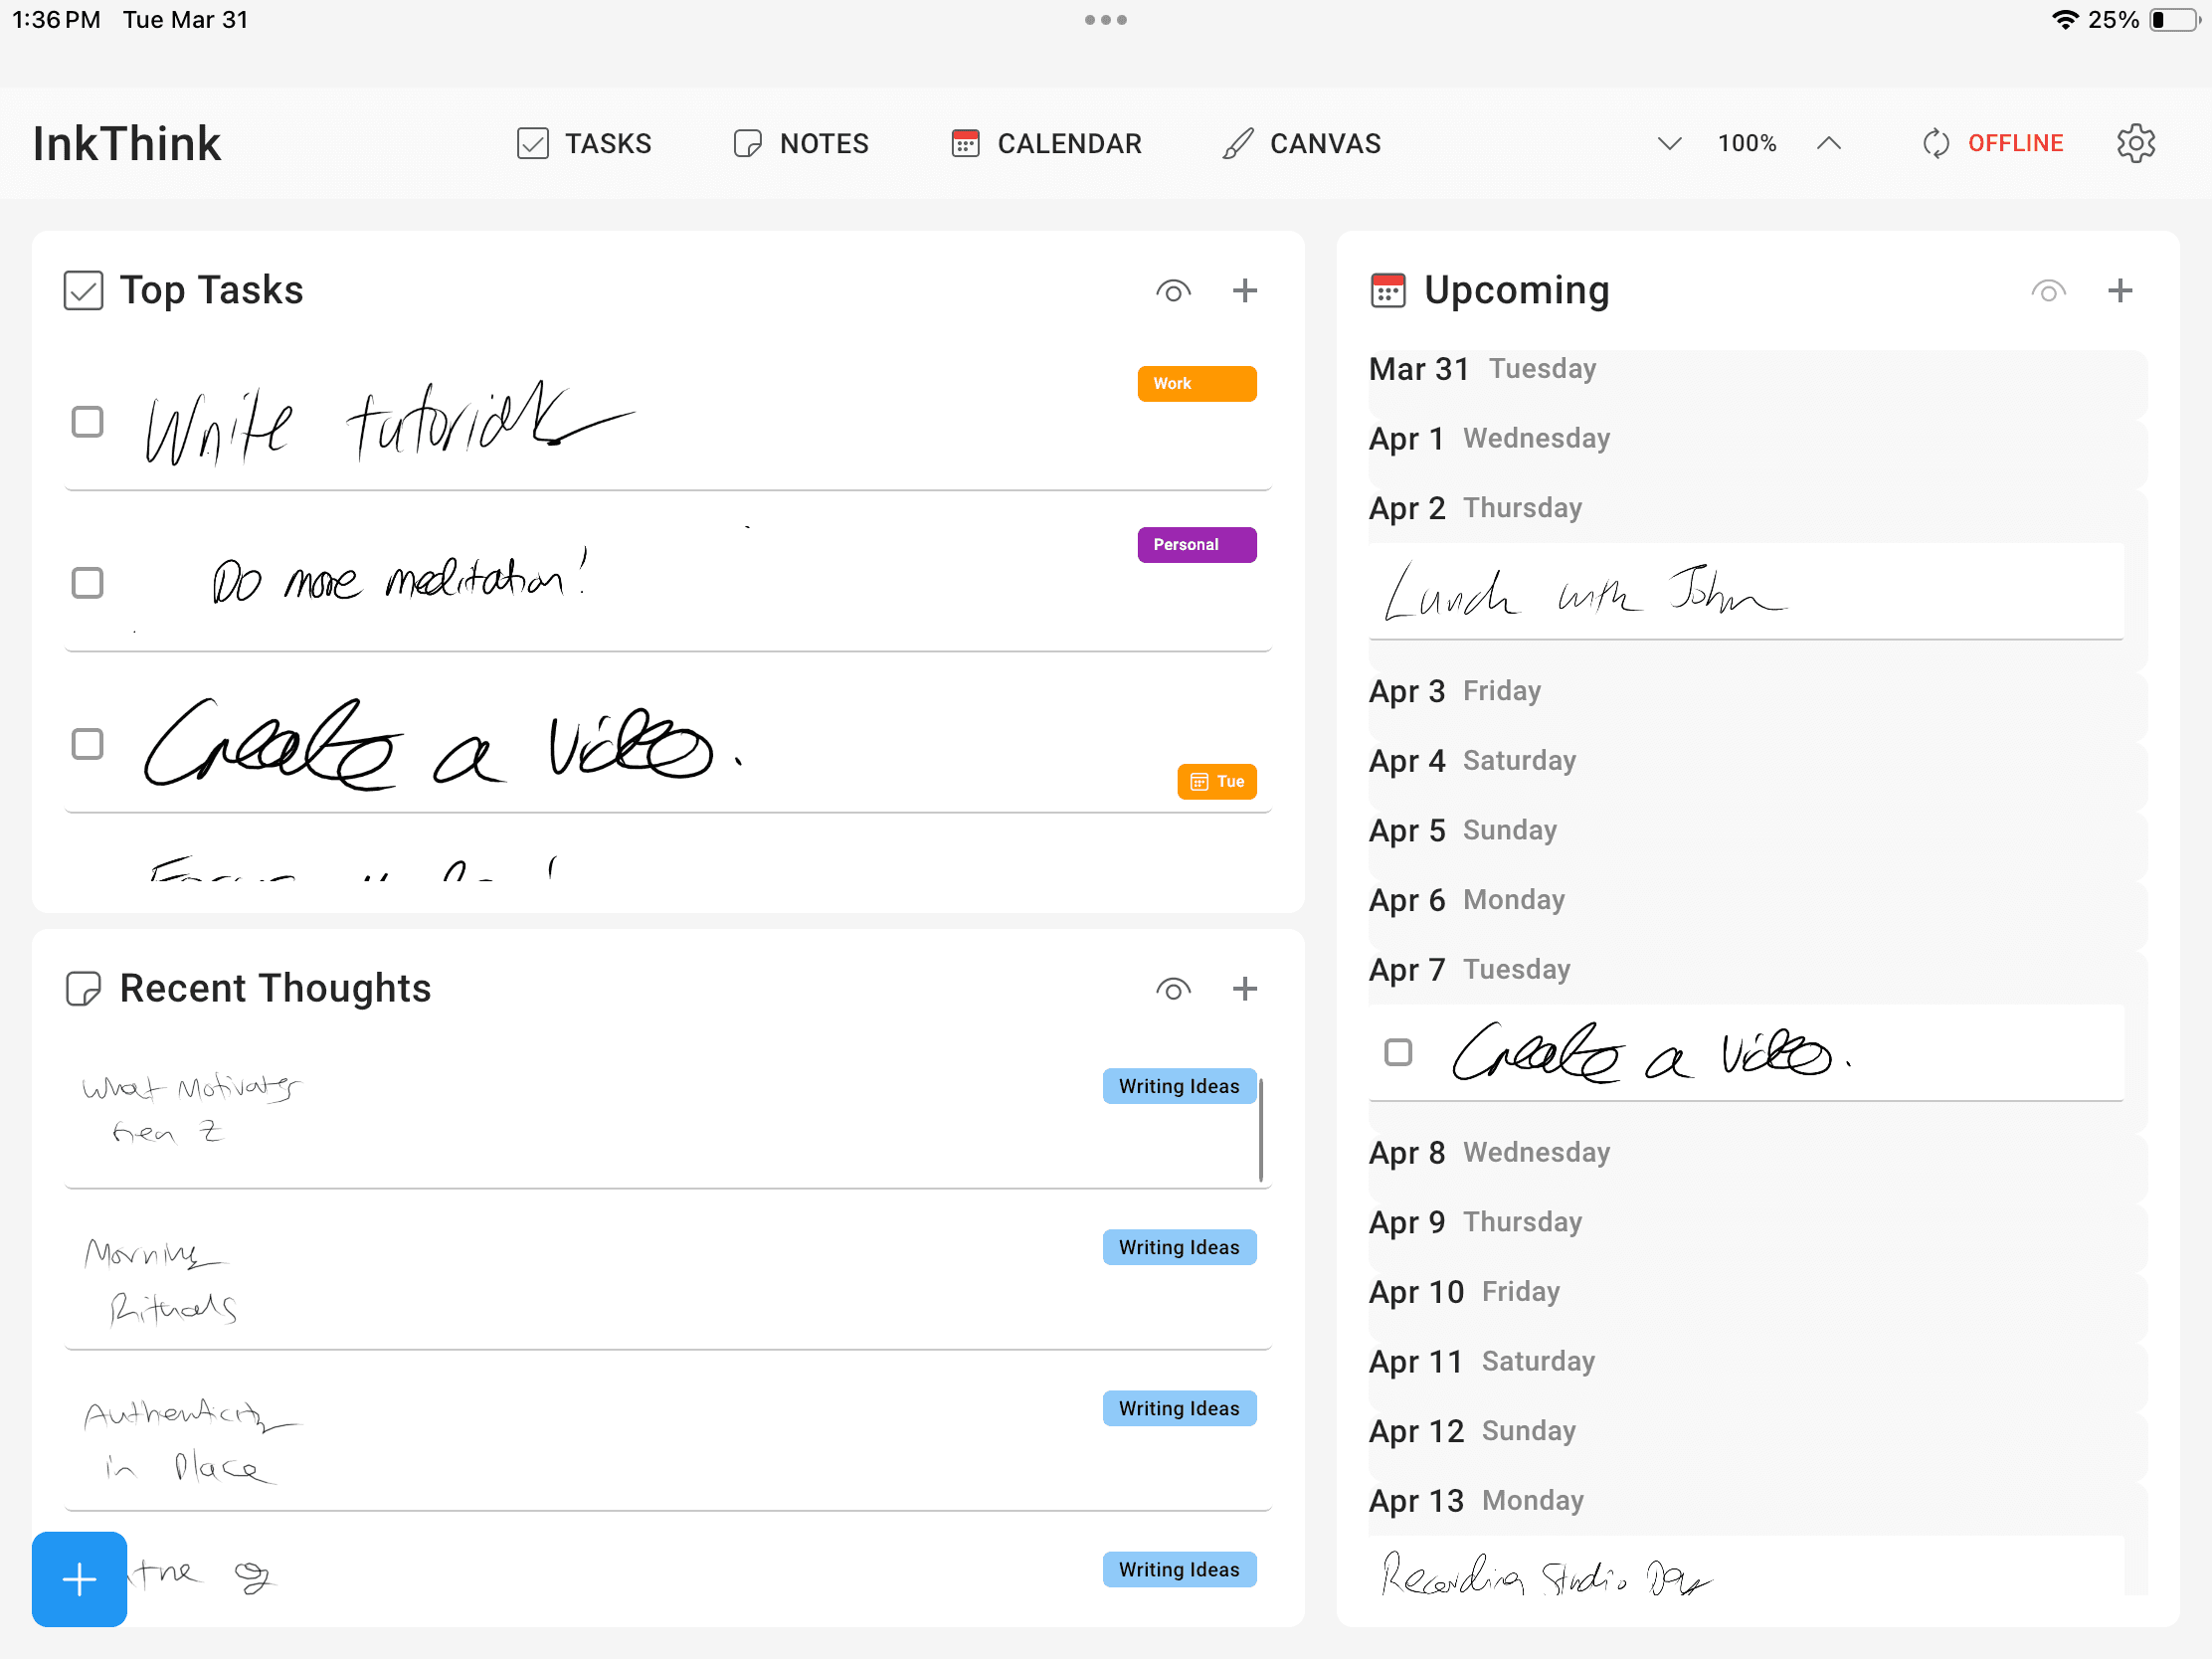Check the Do more meditation task
Screen dimensions: 2212x1659
tap(88, 583)
